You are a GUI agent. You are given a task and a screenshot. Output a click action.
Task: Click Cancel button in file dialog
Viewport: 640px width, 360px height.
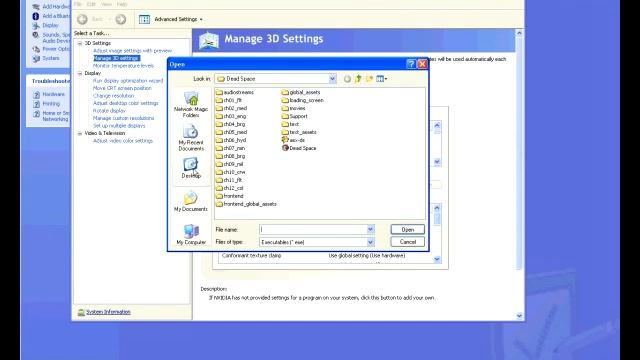point(407,242)
